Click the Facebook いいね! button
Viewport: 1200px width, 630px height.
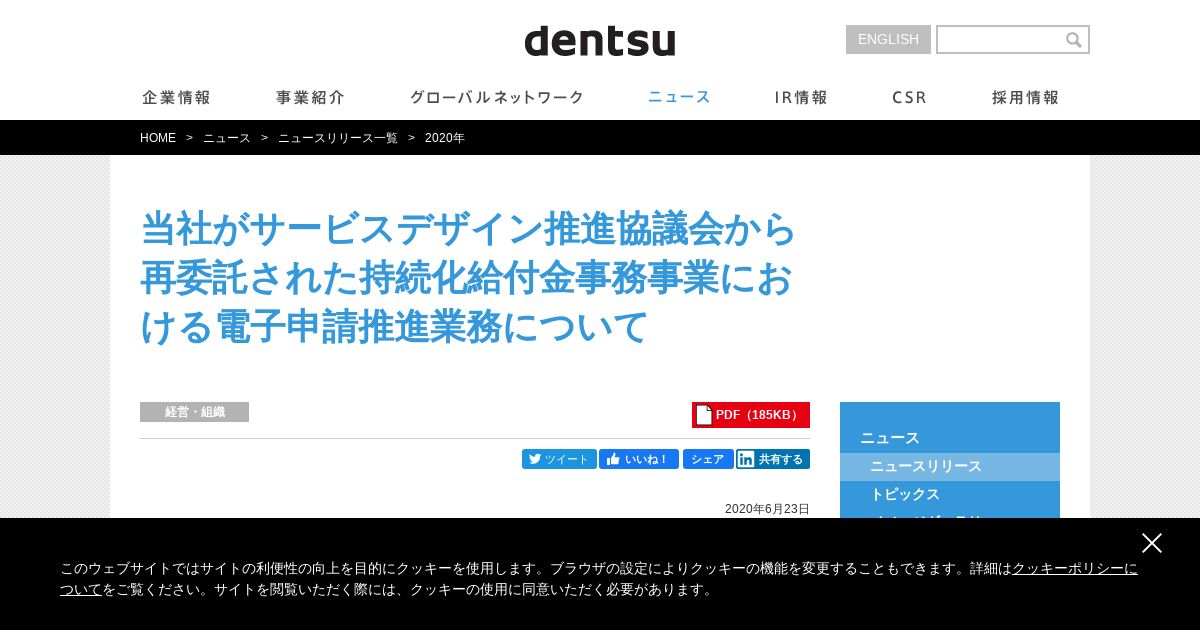(639, 459)
